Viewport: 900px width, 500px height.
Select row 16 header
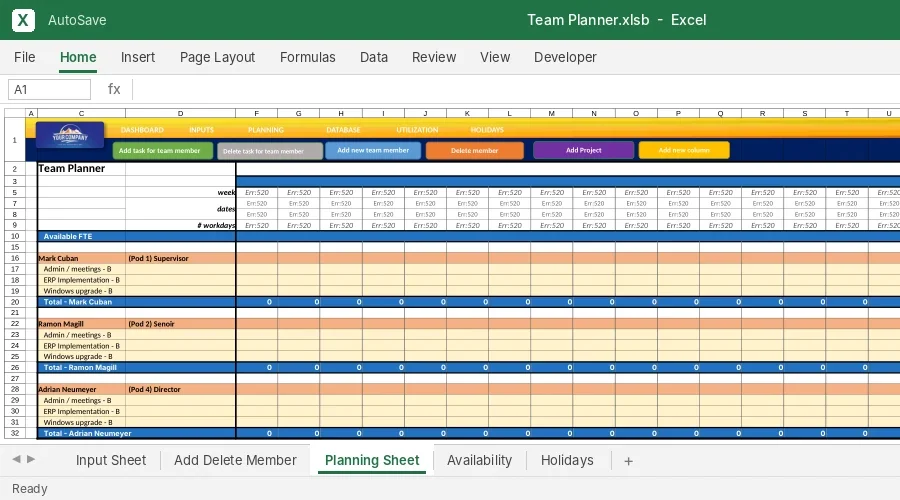pos(15,258)
